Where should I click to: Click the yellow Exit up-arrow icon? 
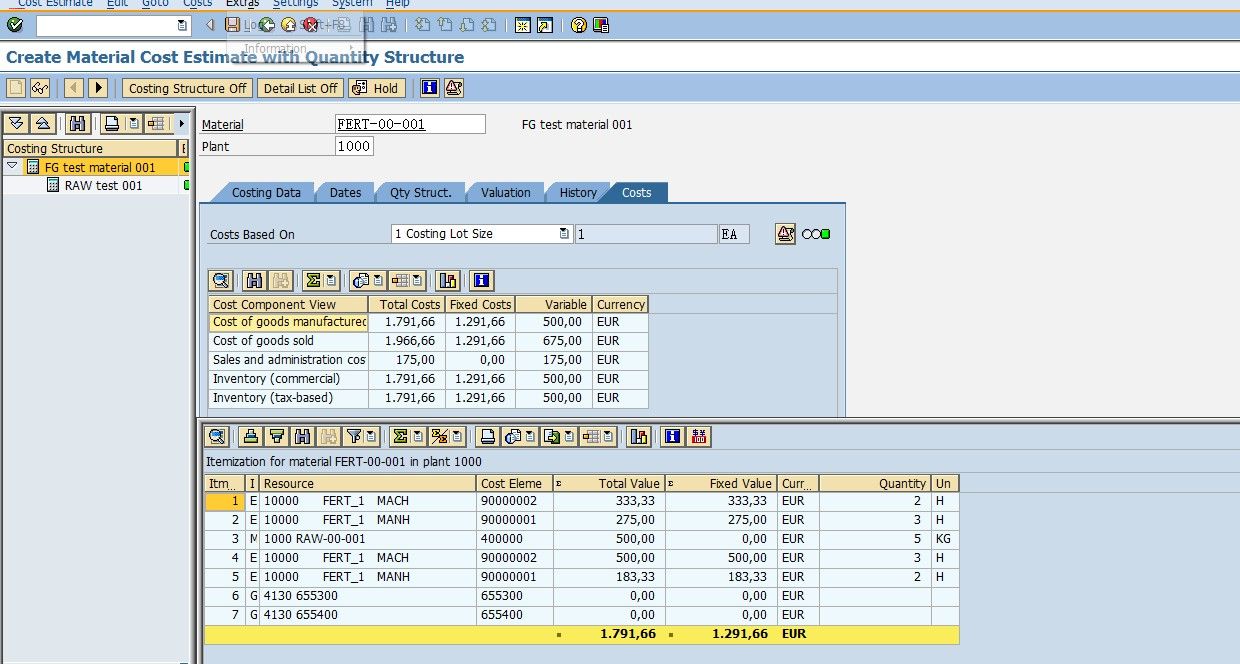288,25
